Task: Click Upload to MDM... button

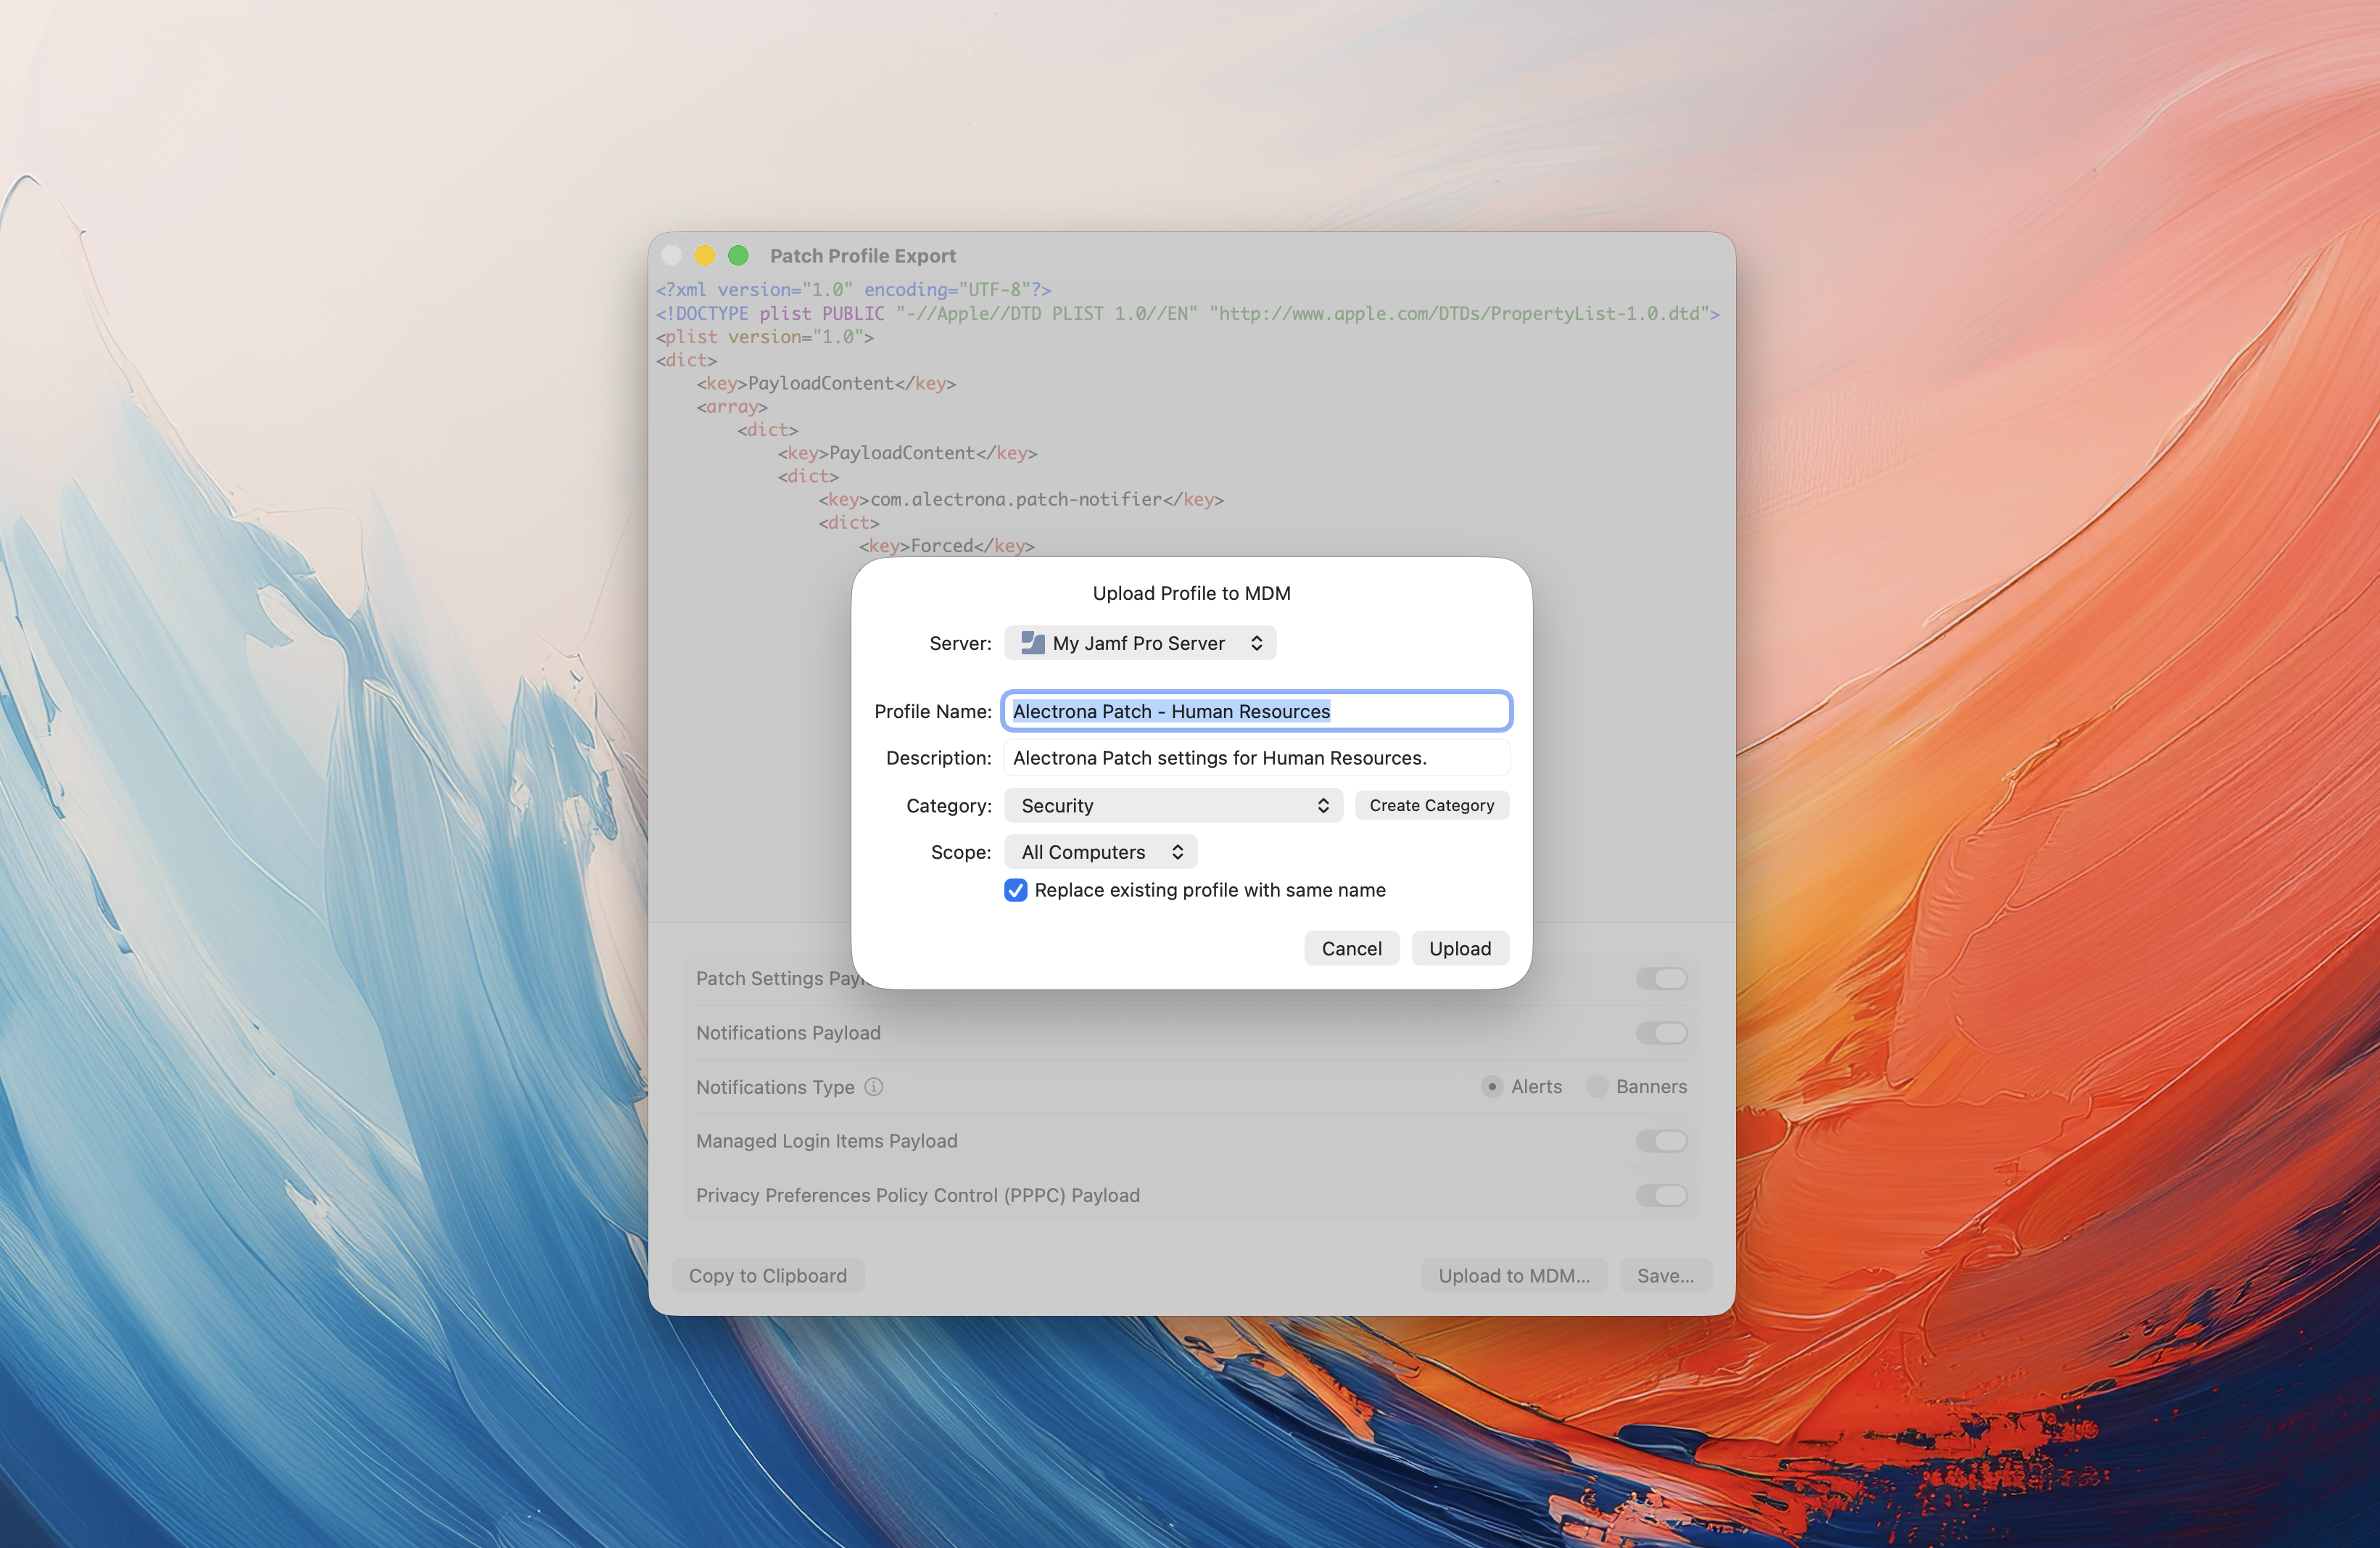Action: point(1514,1275)
